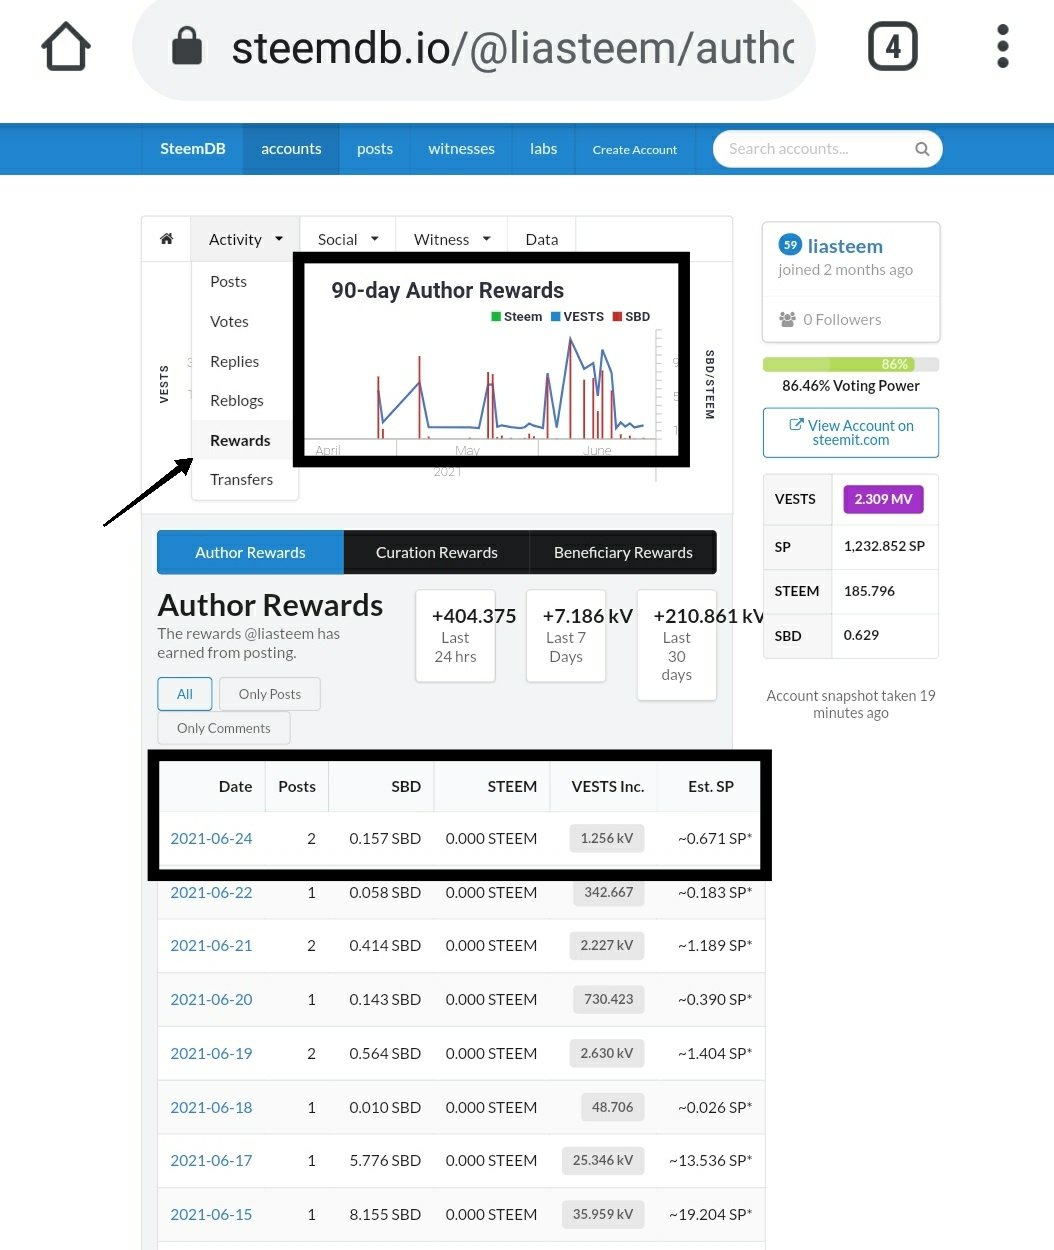Open the browser tab switcher showing 4
The image size is (1054, 1250).
(x=893, y=46)
